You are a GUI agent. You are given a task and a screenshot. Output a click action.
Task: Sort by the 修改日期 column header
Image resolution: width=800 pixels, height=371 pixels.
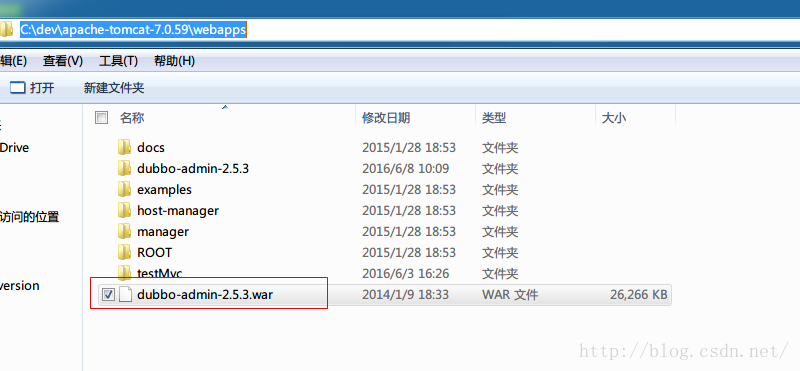coord(386,118)
